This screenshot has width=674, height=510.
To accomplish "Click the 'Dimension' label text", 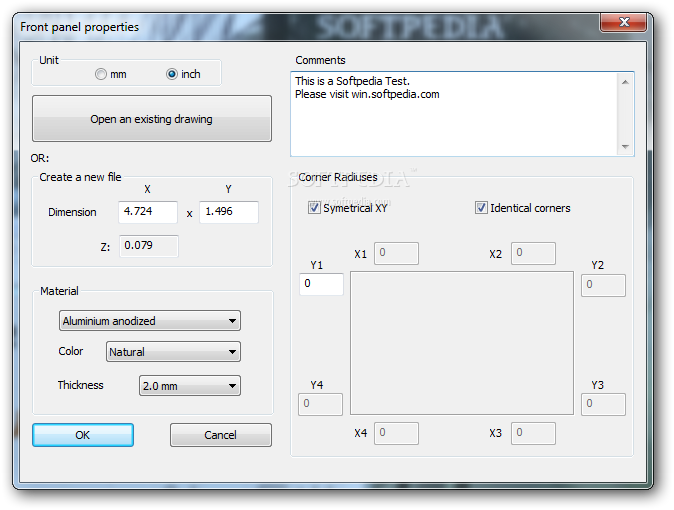I will (72, 212).
